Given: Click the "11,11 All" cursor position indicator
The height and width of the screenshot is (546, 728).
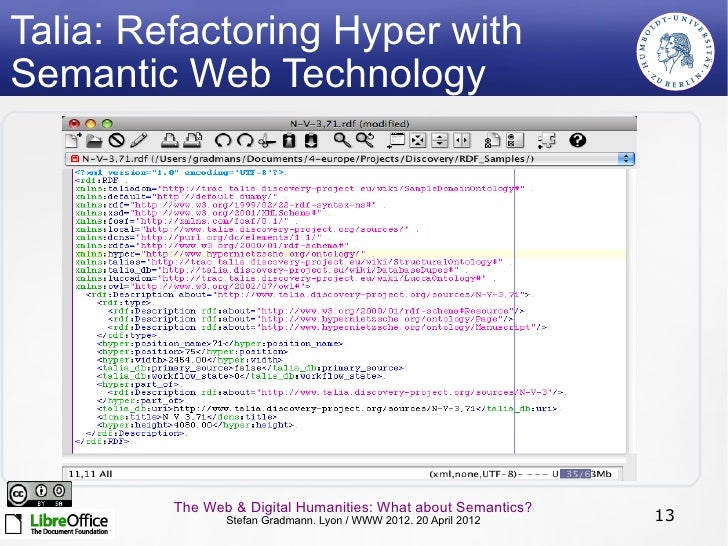Looking at the screenshot, I should pyautogui.click(x=91, y=474).
